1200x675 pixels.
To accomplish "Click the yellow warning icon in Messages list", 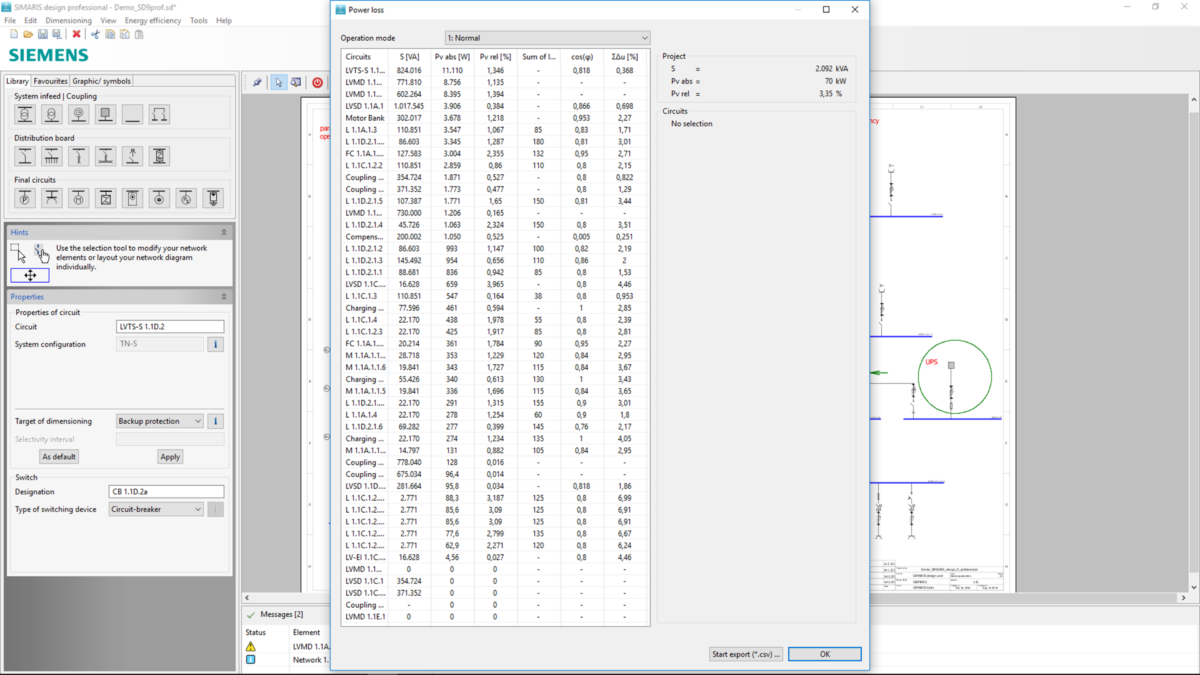I will pyautogui.click(x=251, y=646).
